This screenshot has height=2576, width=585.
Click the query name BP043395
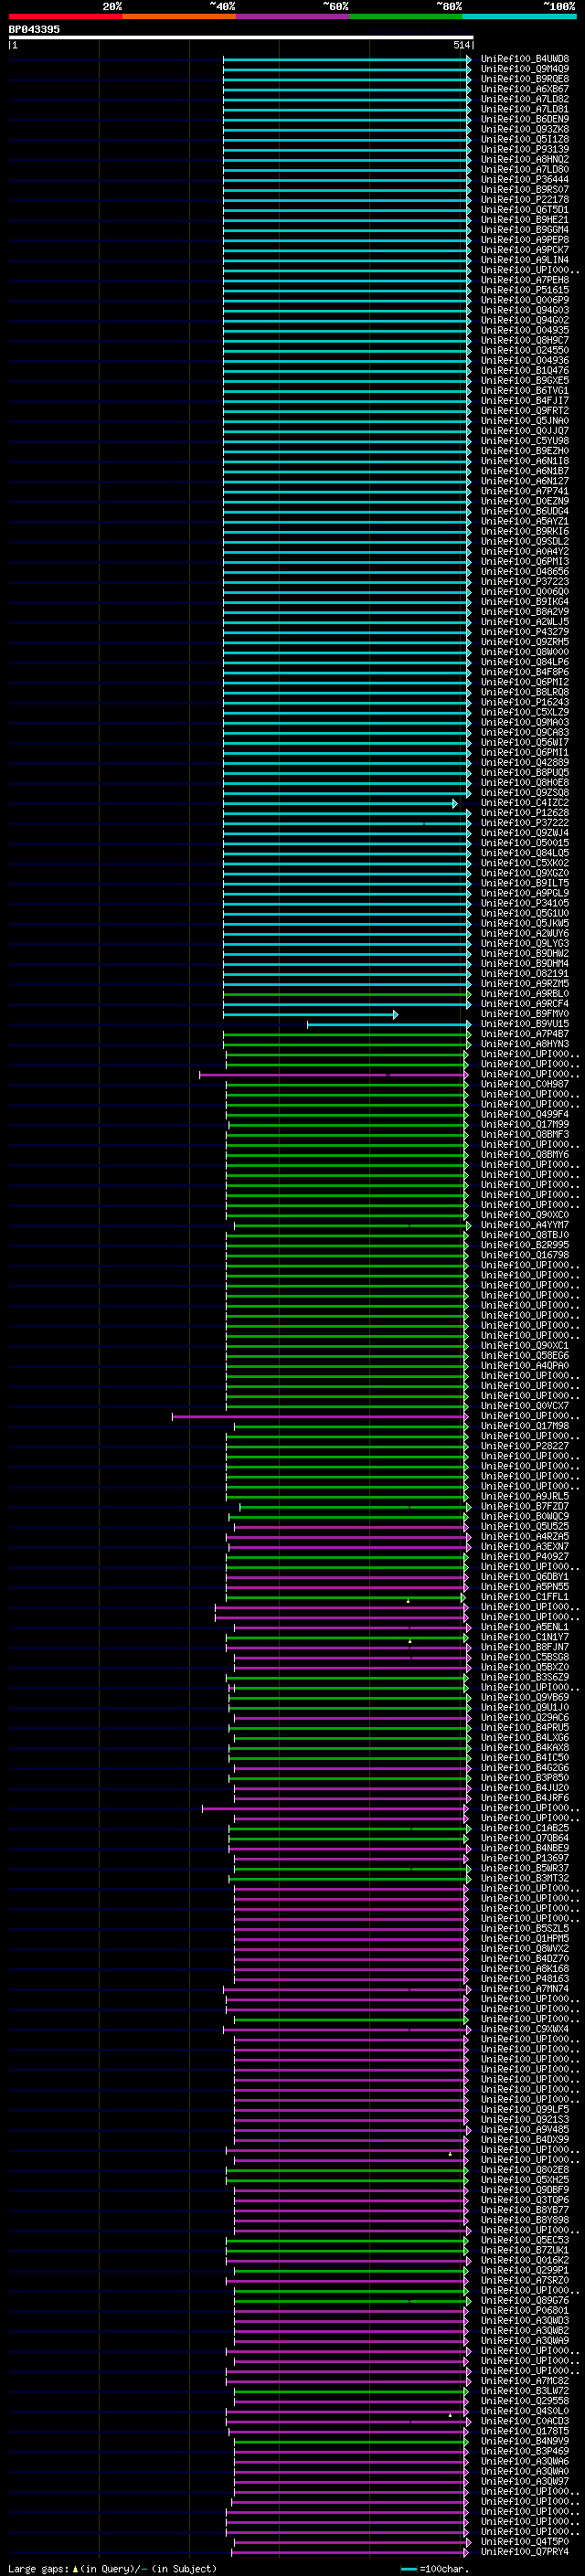click(x=34, y=29)
